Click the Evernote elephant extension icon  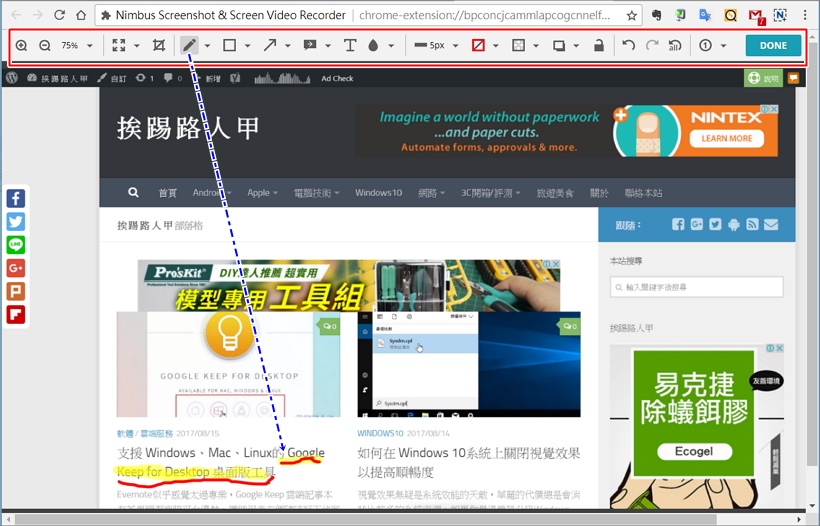click(656, 16)
